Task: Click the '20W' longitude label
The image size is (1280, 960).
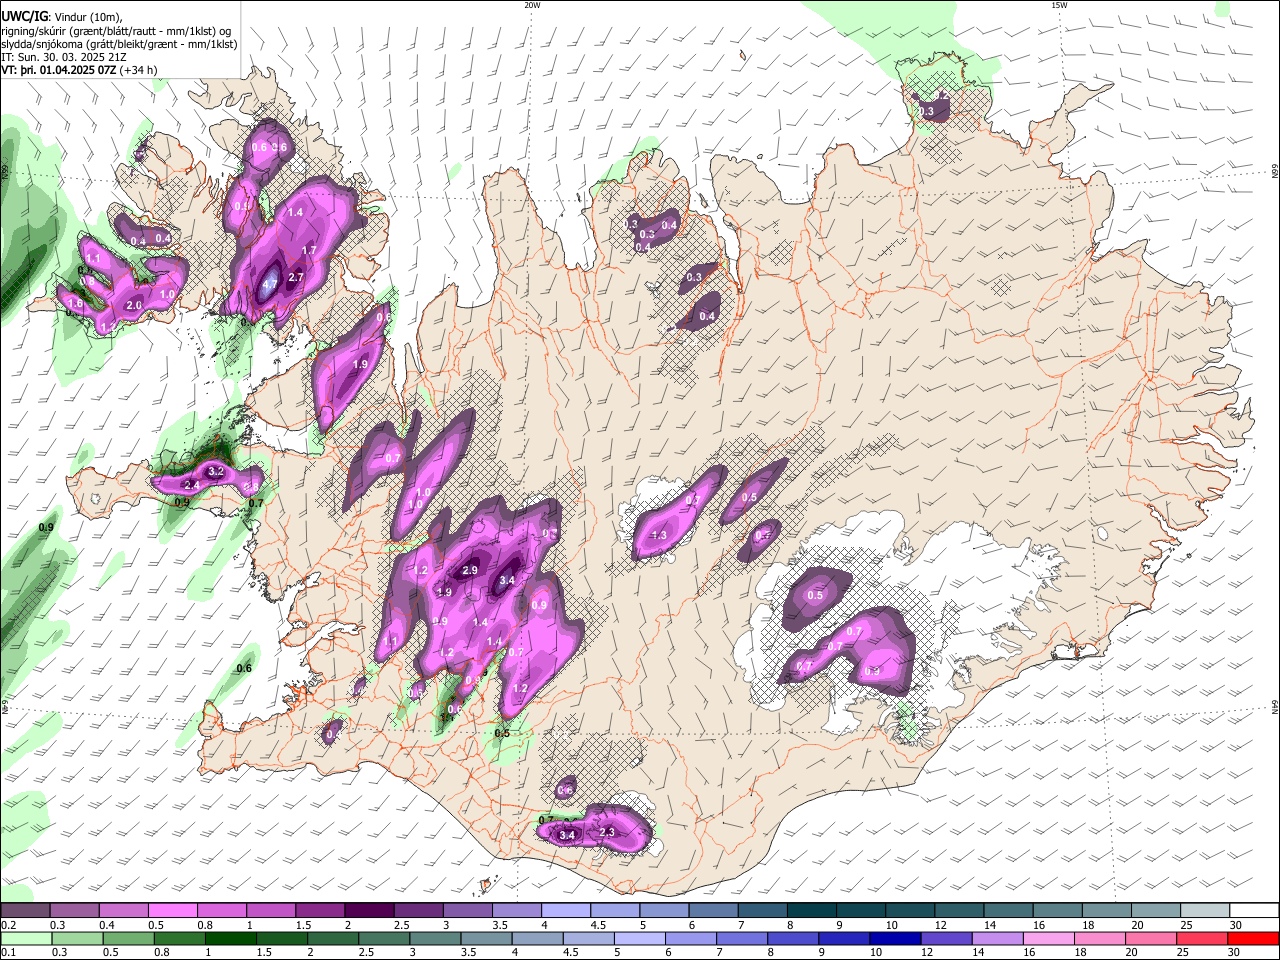Action: 532,5
